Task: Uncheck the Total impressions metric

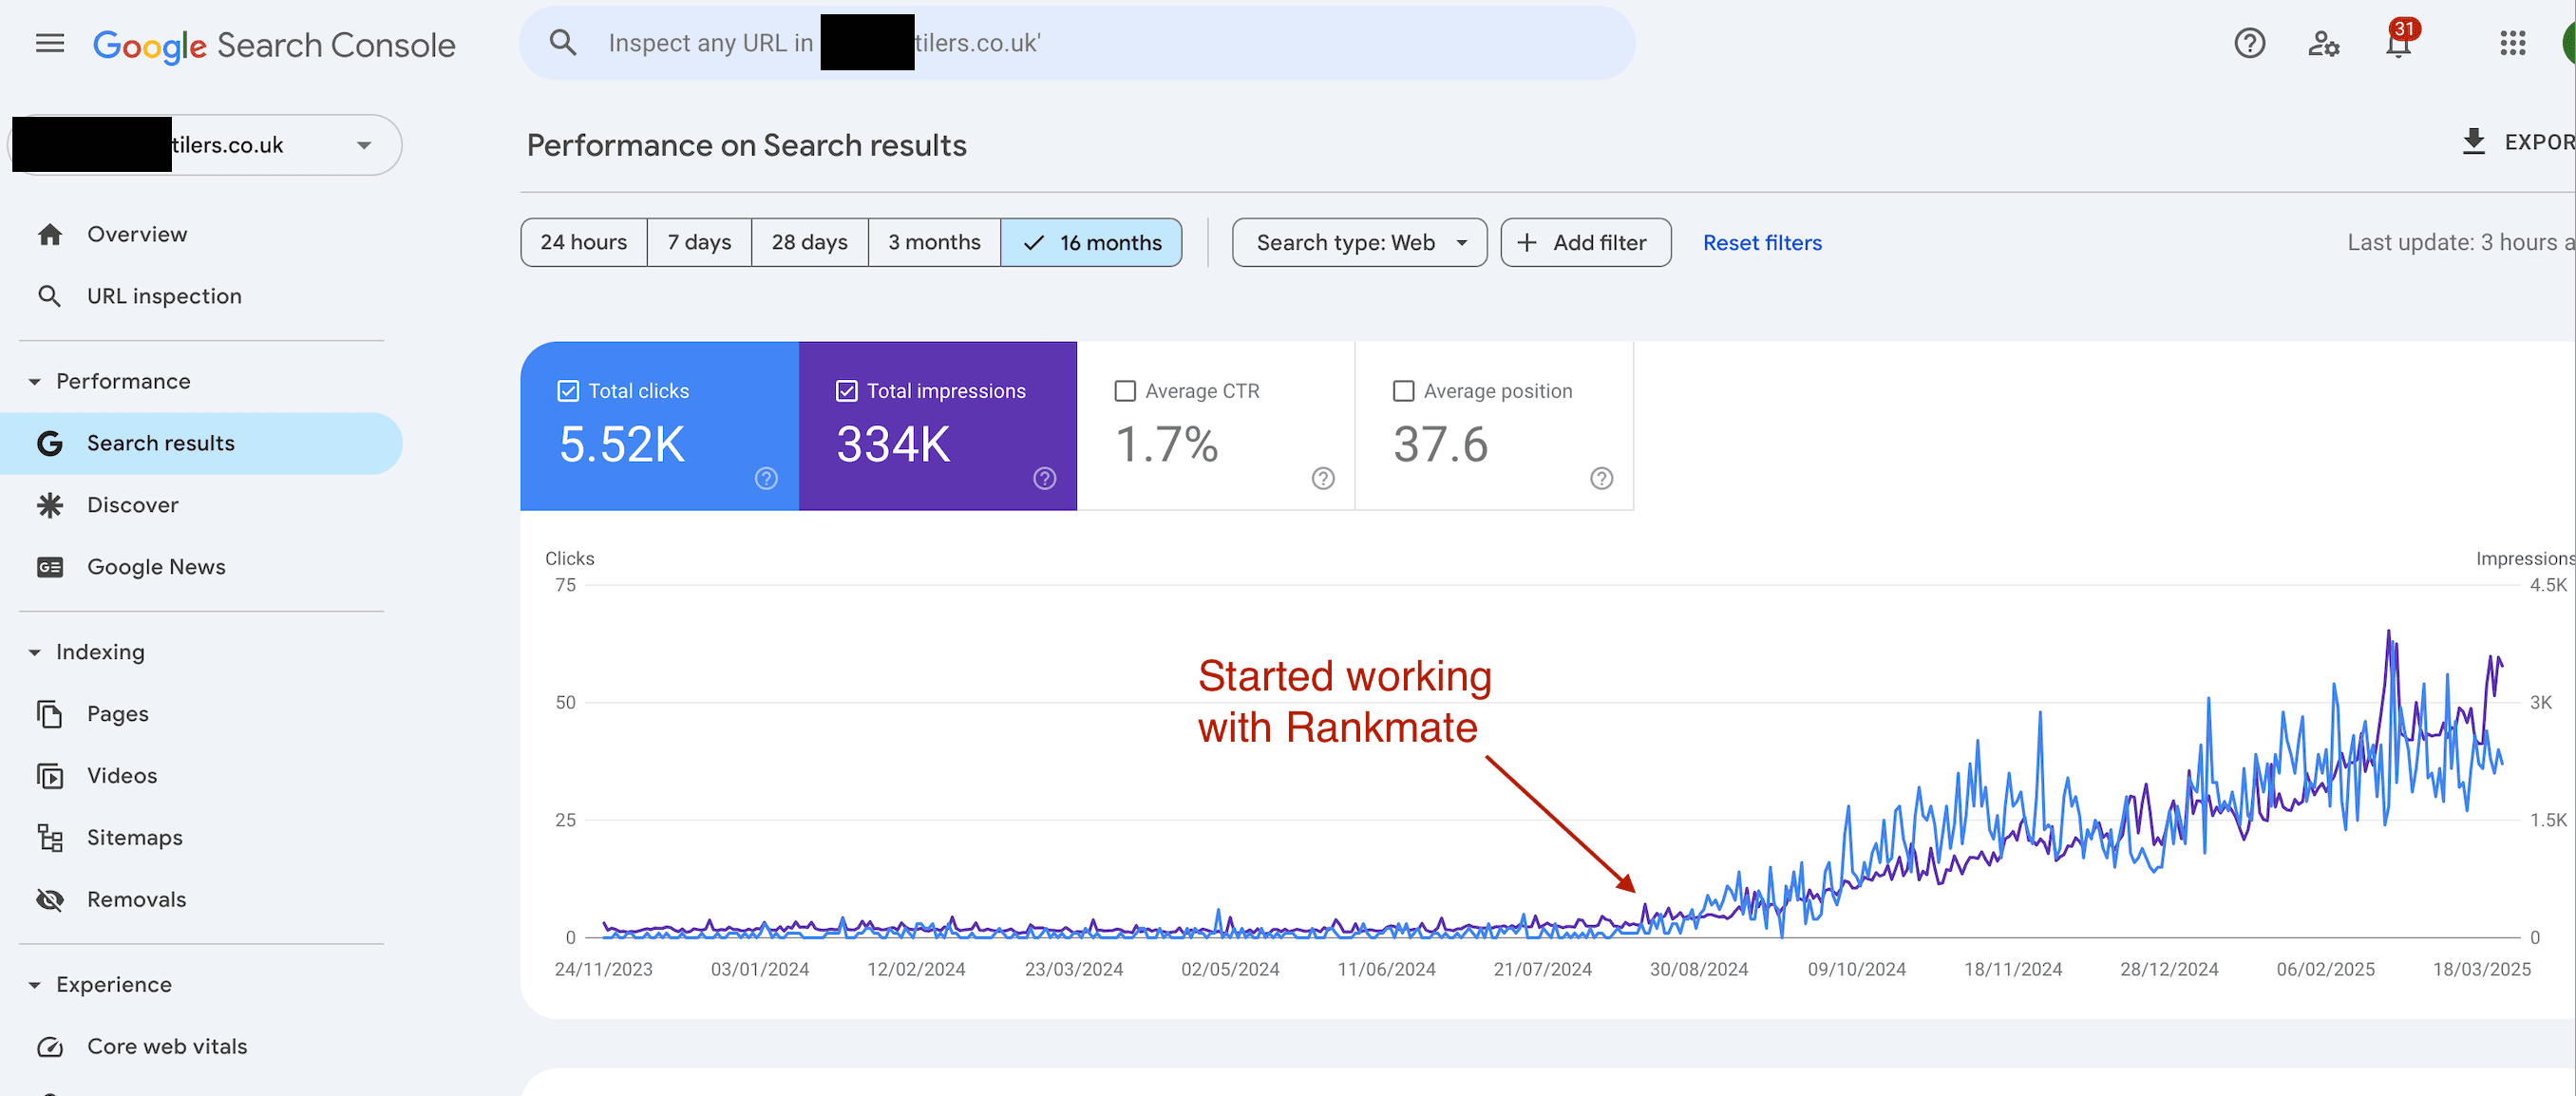Action: click(x=847, y=391)
